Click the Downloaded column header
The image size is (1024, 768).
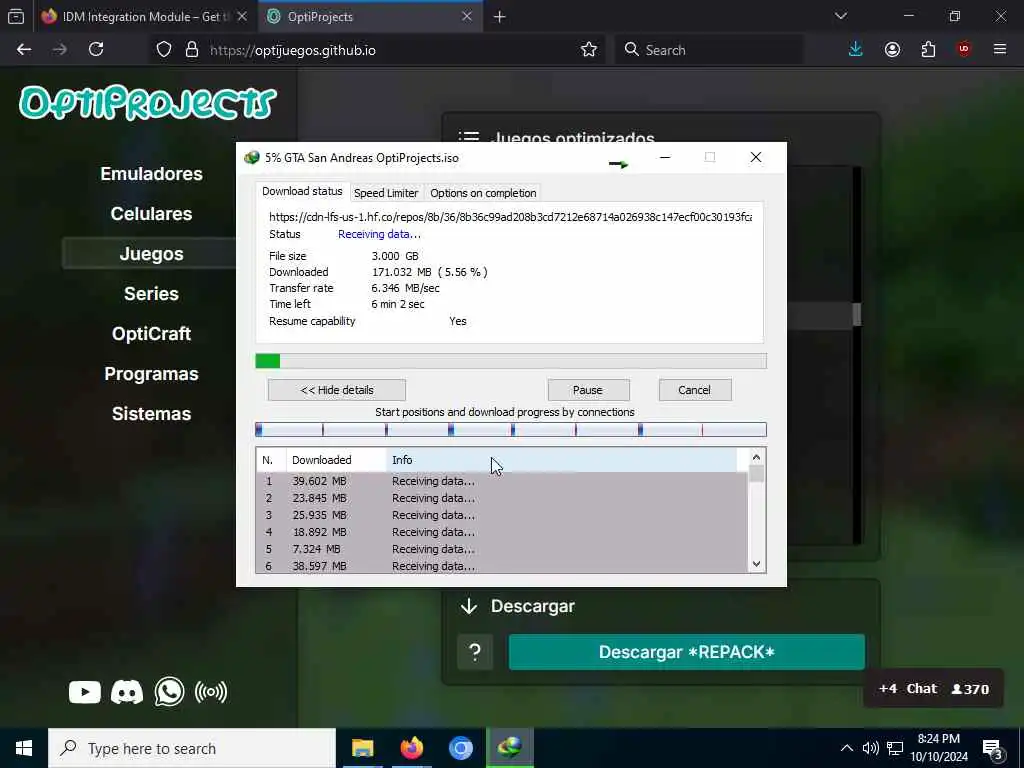tap(336, 460)
